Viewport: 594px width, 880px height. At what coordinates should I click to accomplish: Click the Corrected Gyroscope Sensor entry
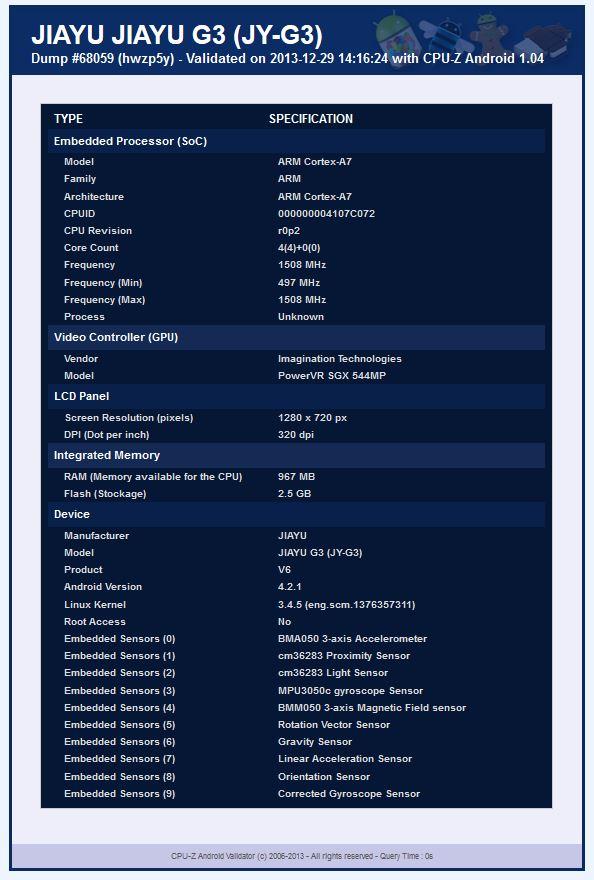click(x=349, y=794)
